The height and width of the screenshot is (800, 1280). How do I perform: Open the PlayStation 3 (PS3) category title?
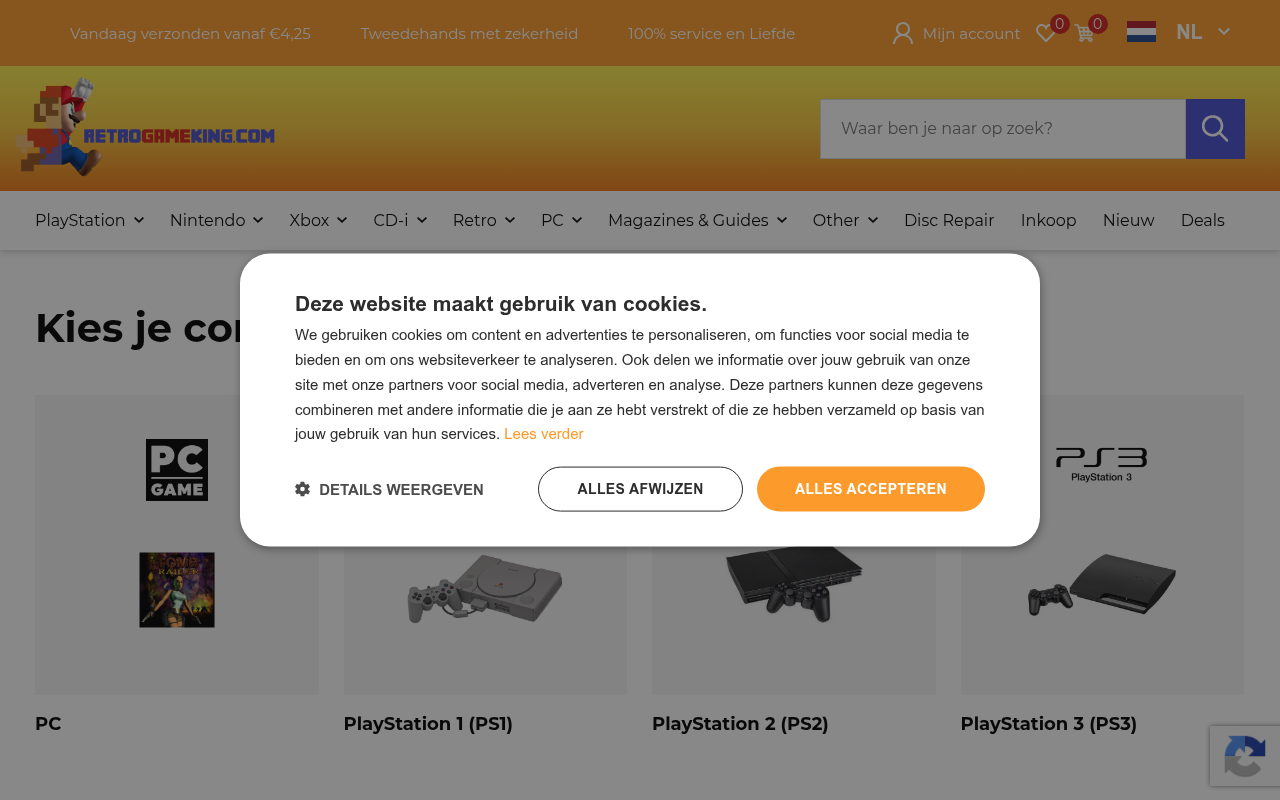pos(1048,723)
